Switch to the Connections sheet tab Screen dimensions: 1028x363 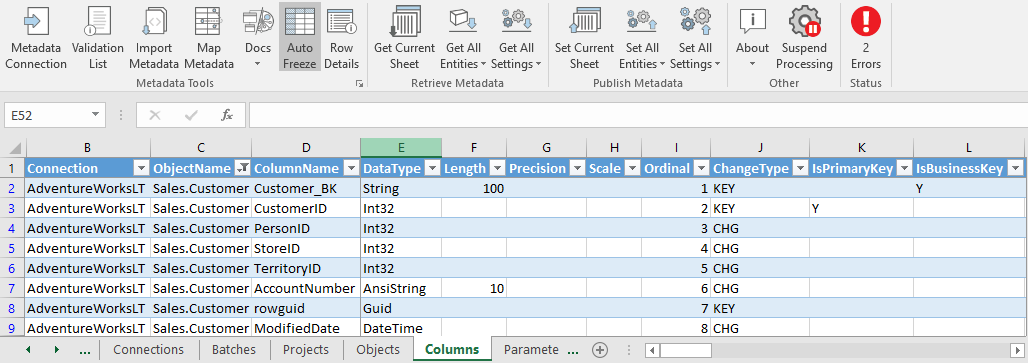click(x=148, y=350)
